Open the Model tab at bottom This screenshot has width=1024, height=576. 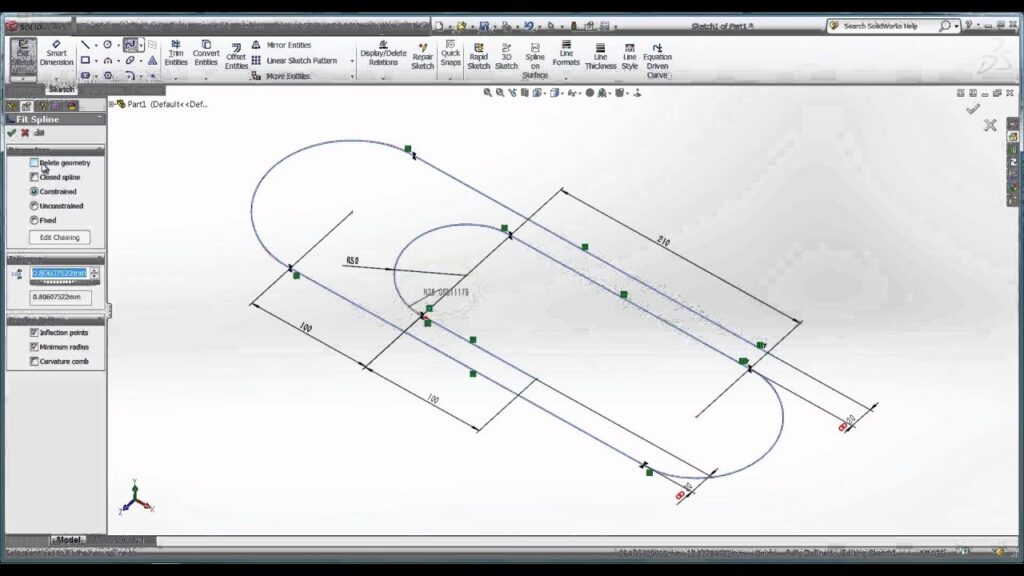[x=68, y=540]
